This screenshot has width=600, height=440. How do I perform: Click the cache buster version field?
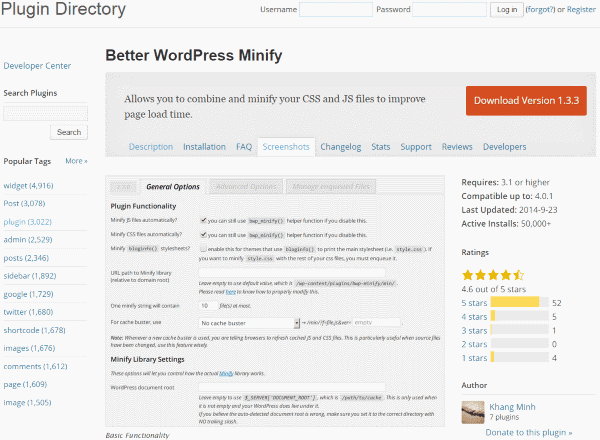tap(376, 323)
